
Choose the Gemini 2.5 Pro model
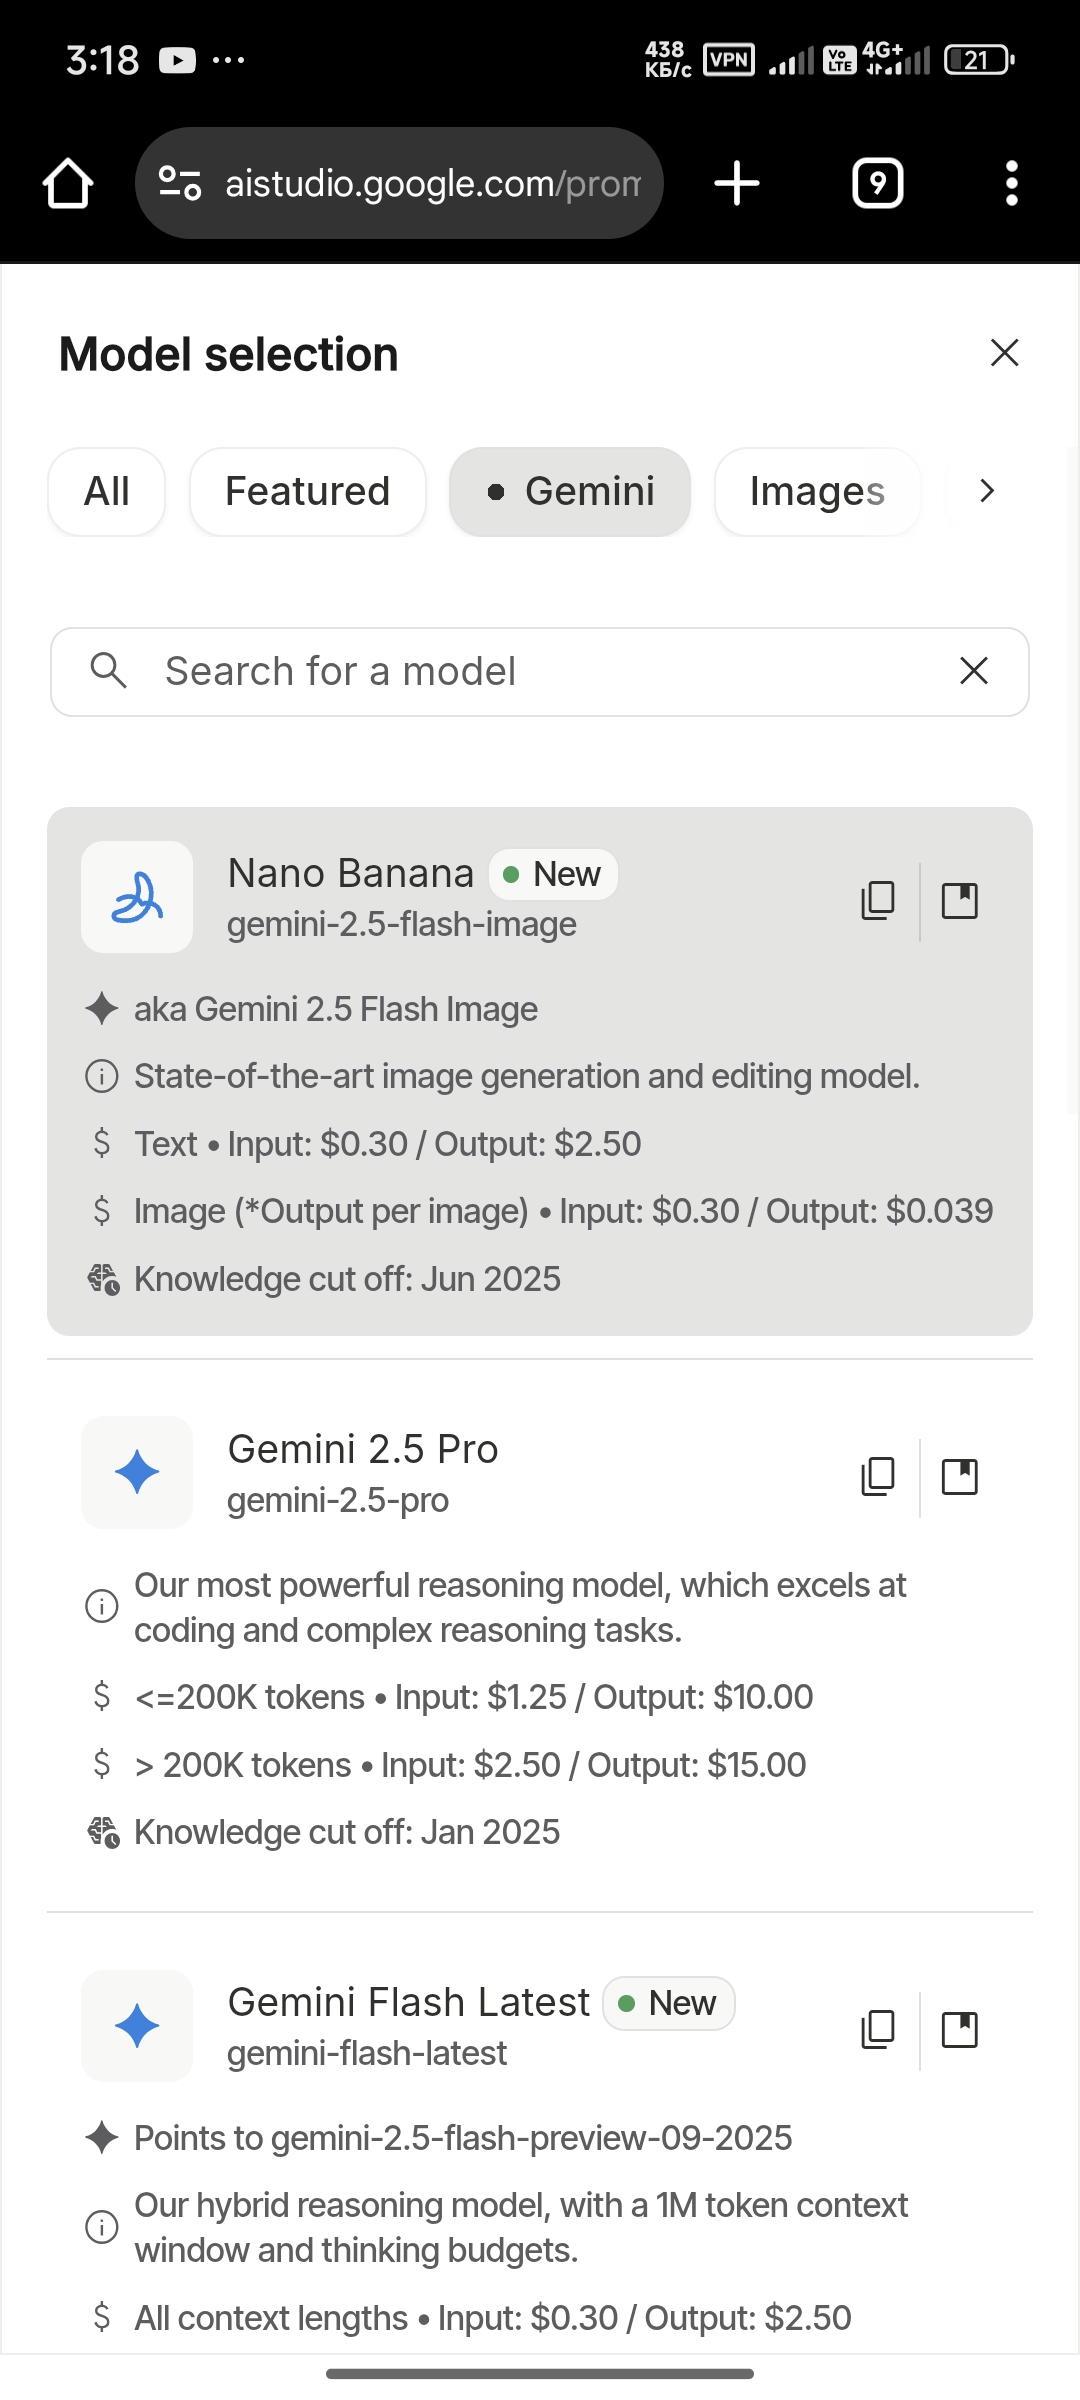[362, 1472]
